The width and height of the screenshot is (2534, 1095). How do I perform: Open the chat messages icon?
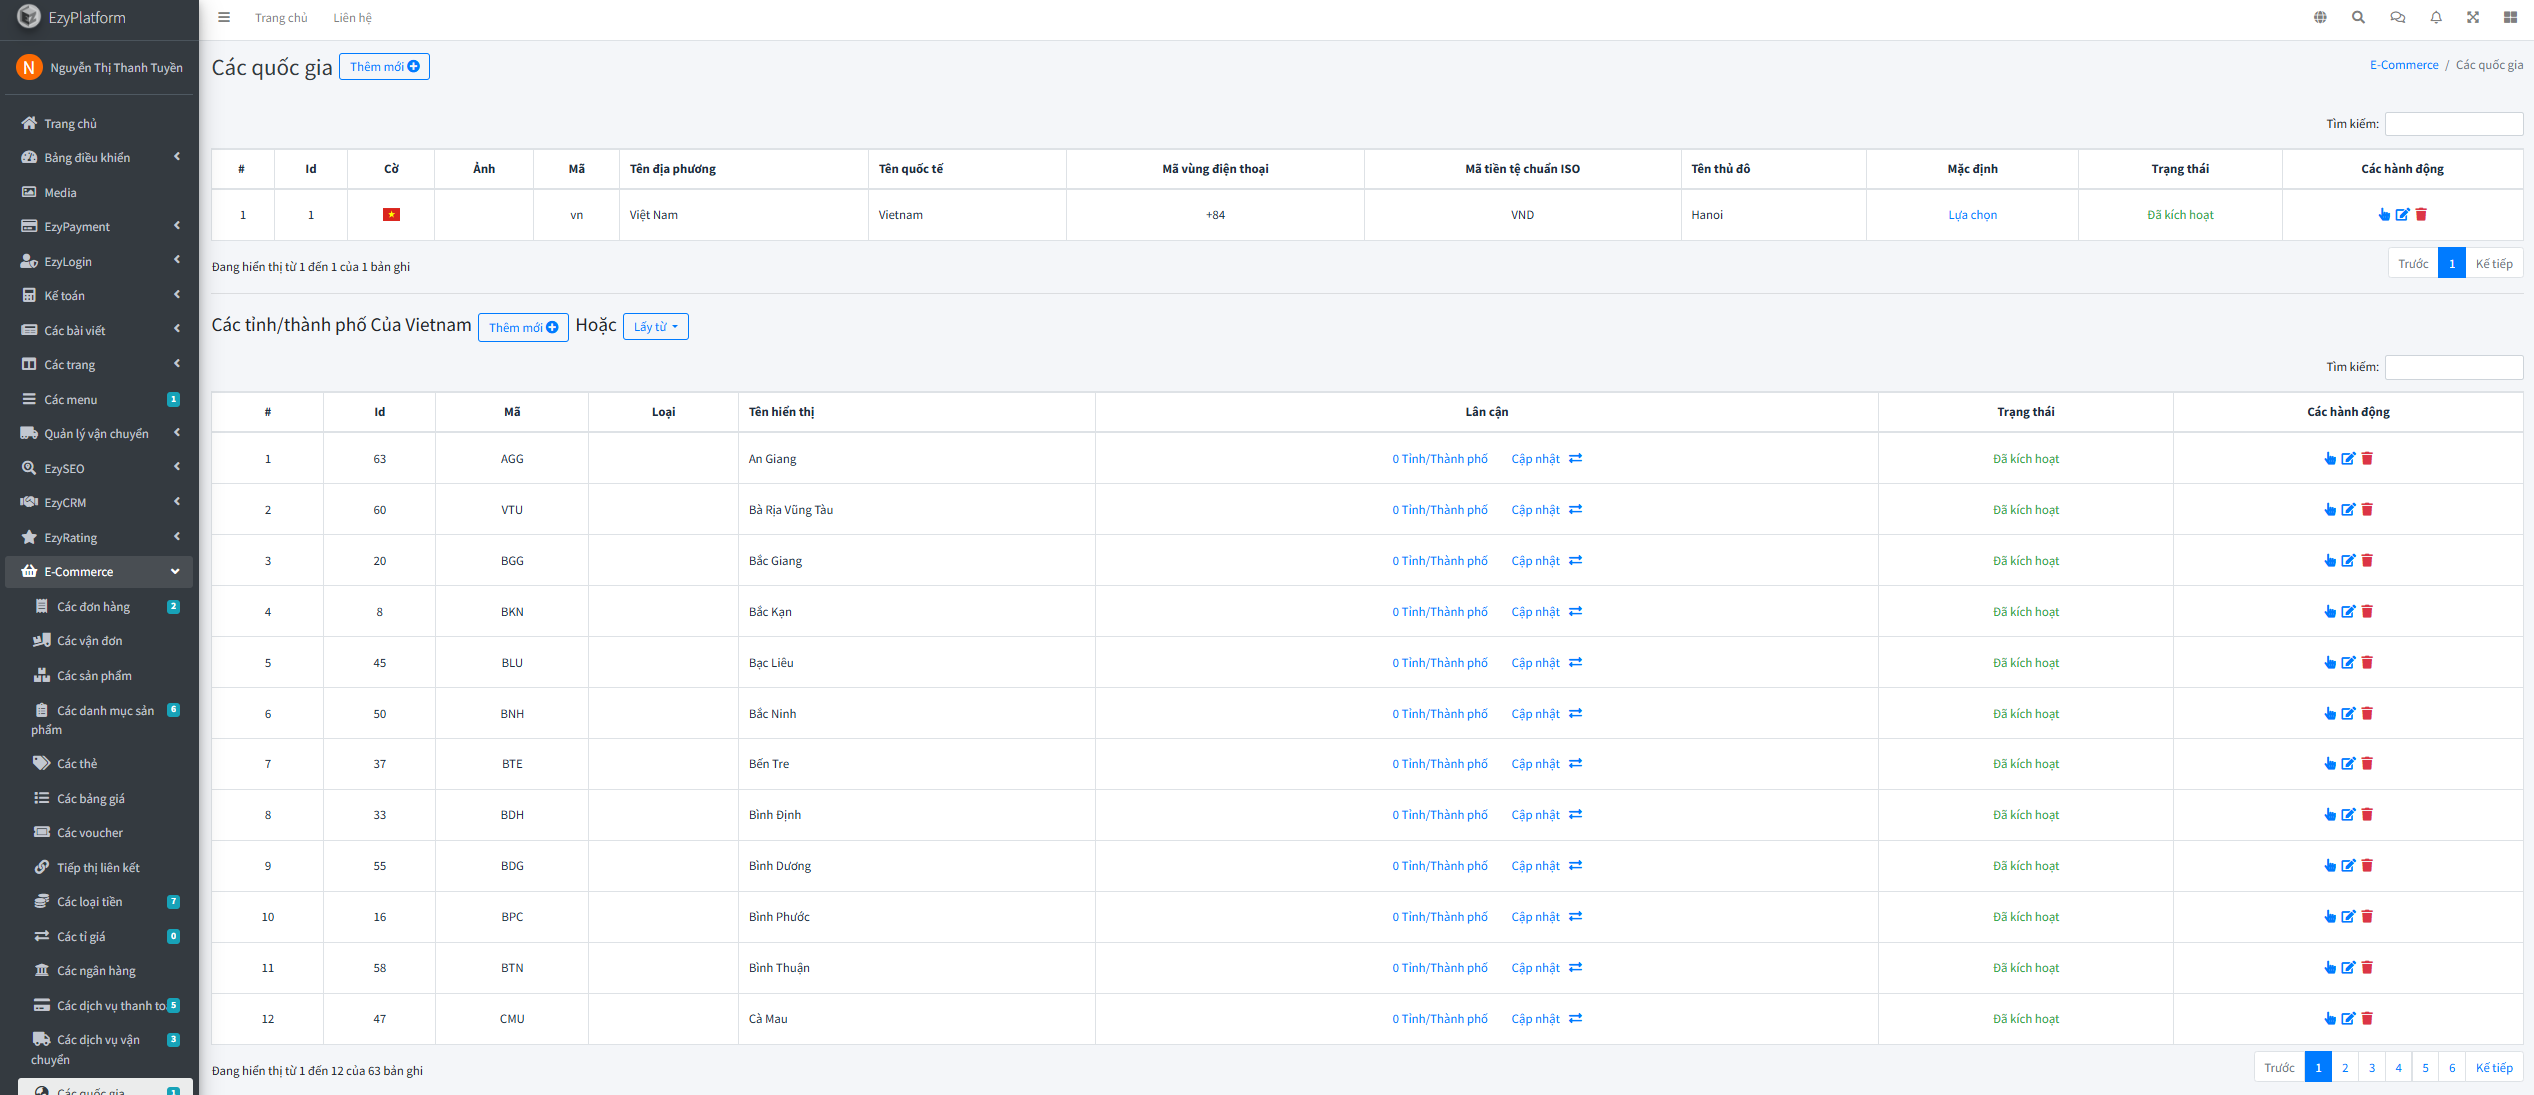pyautogui.click(x=2397, y=17)
